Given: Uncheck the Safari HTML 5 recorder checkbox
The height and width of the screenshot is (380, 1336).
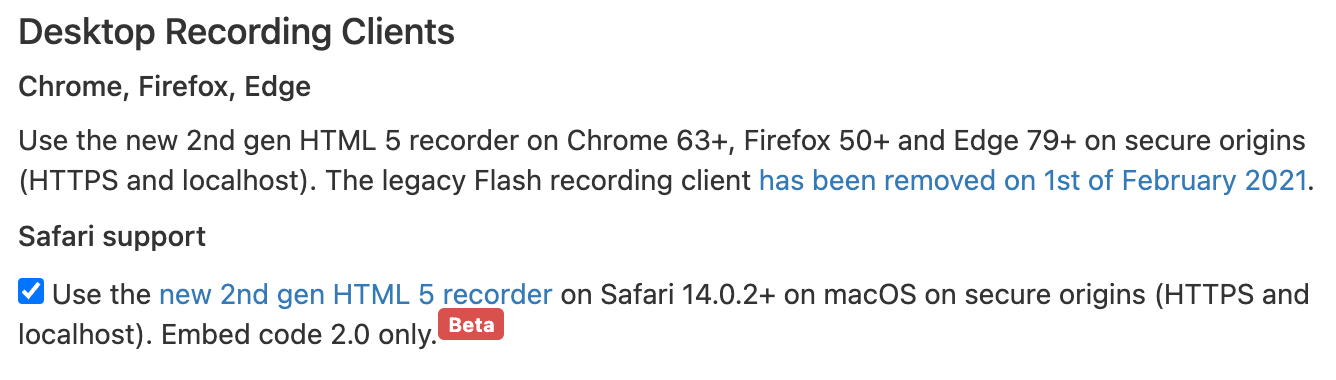Looking at the screenshot, I should click(31, 293).
